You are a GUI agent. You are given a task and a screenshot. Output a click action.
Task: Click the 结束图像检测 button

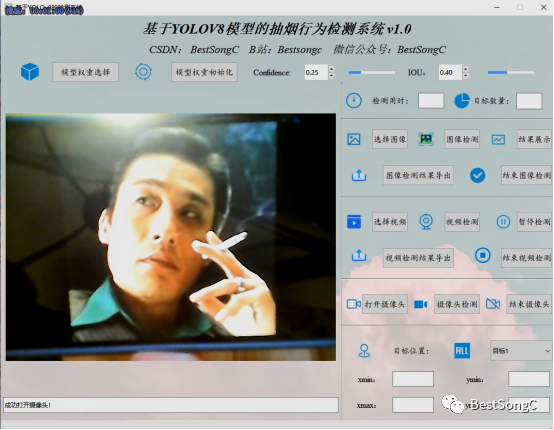pyautogui.click(x=526, y=175)
